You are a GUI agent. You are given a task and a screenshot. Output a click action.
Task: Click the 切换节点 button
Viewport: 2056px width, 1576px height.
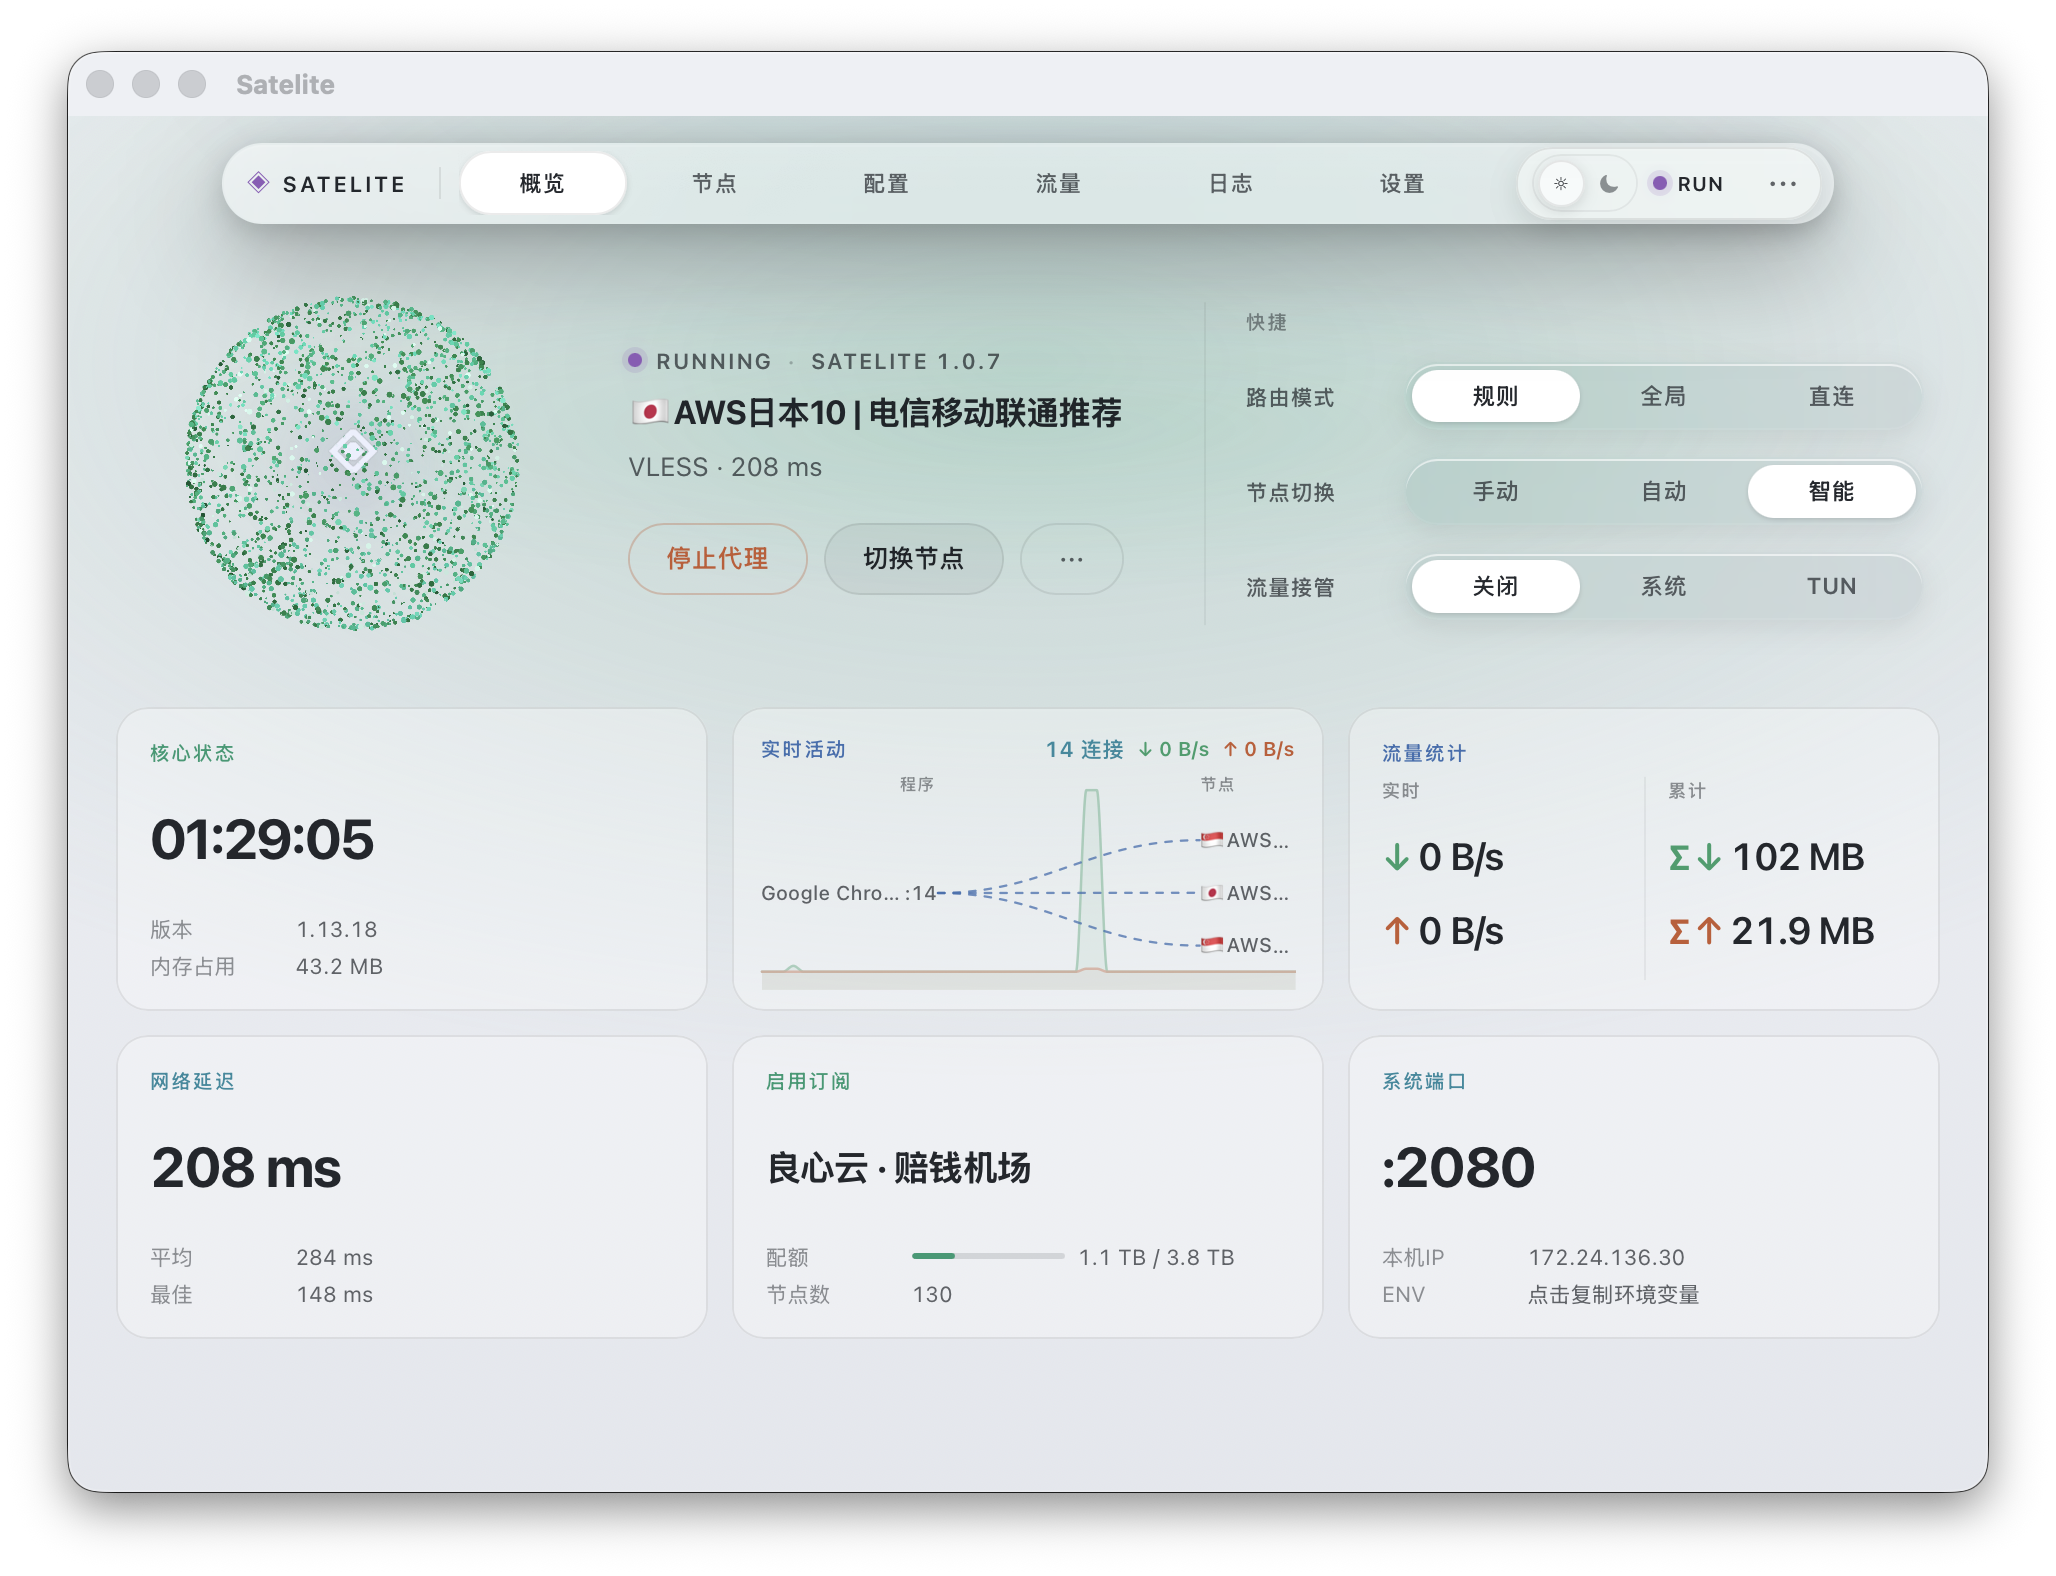(913, 559)
